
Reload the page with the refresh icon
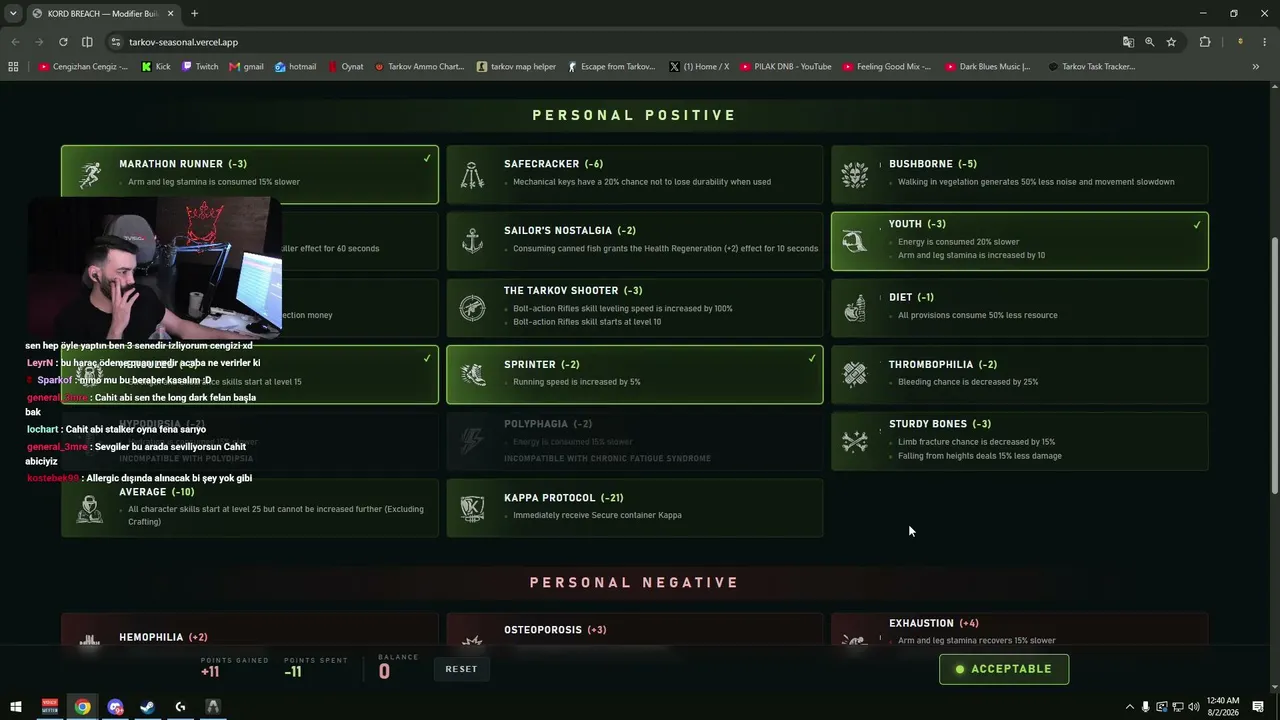(x=63, y=42)
